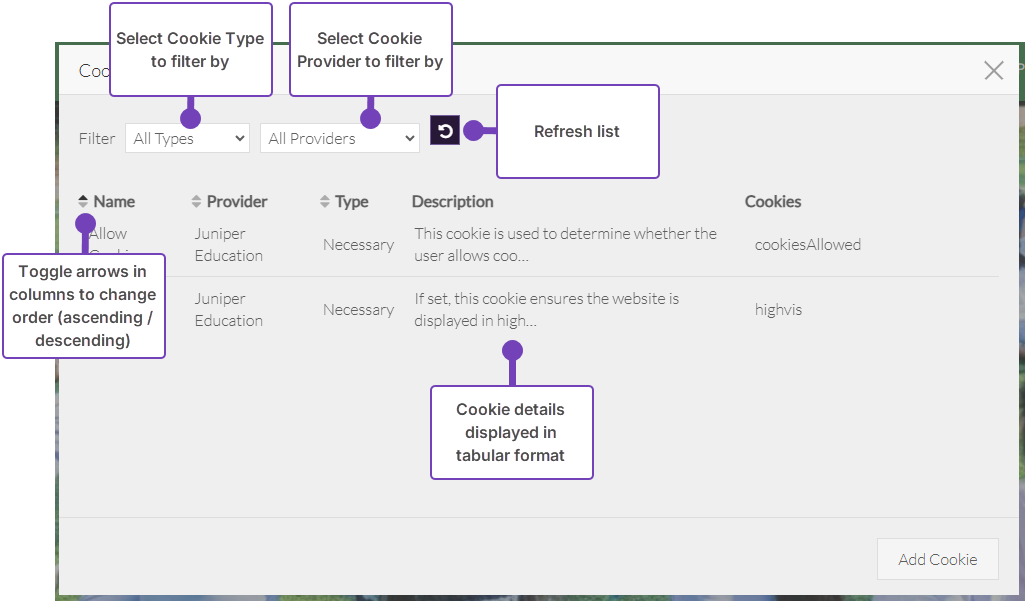Image resolution: width=1025 pixels, height=601 pixels.
Task: Open the All Providers filter dropdown
Action: [339, 139]
